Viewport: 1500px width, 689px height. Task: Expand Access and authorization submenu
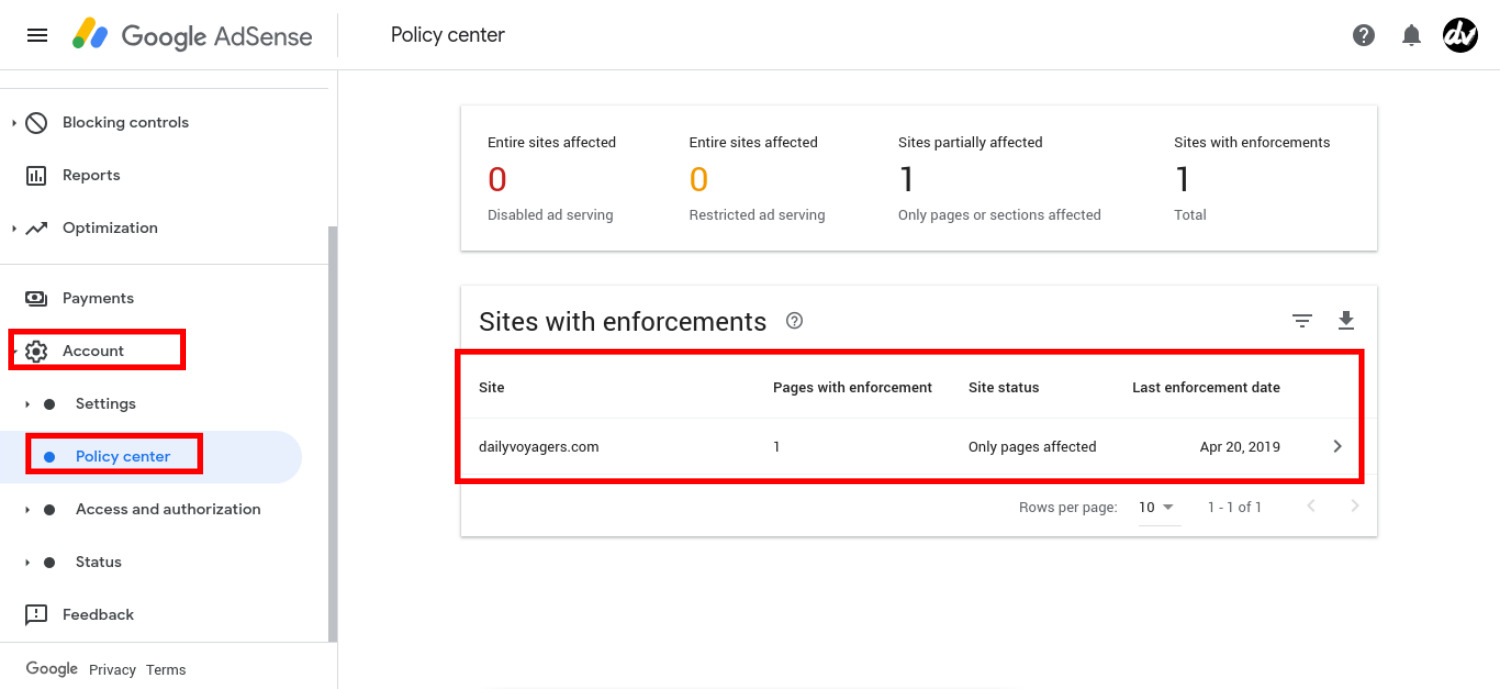(x=28, y=509)
